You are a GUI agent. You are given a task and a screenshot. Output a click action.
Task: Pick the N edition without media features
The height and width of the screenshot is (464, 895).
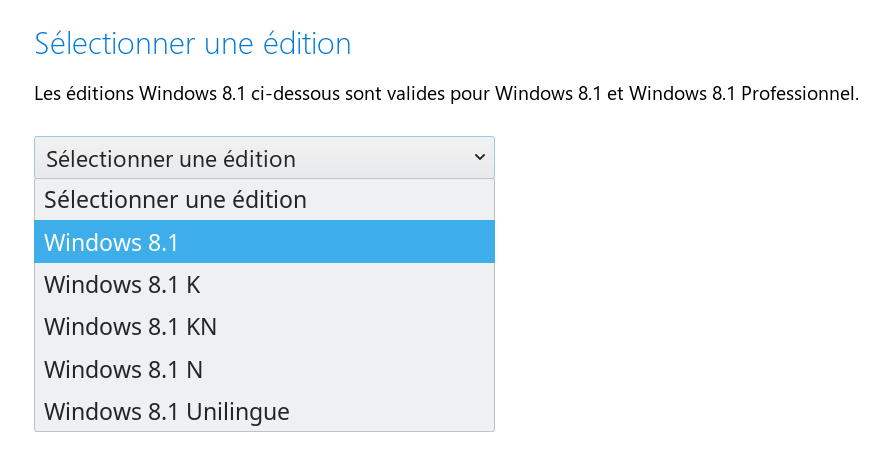264,369
